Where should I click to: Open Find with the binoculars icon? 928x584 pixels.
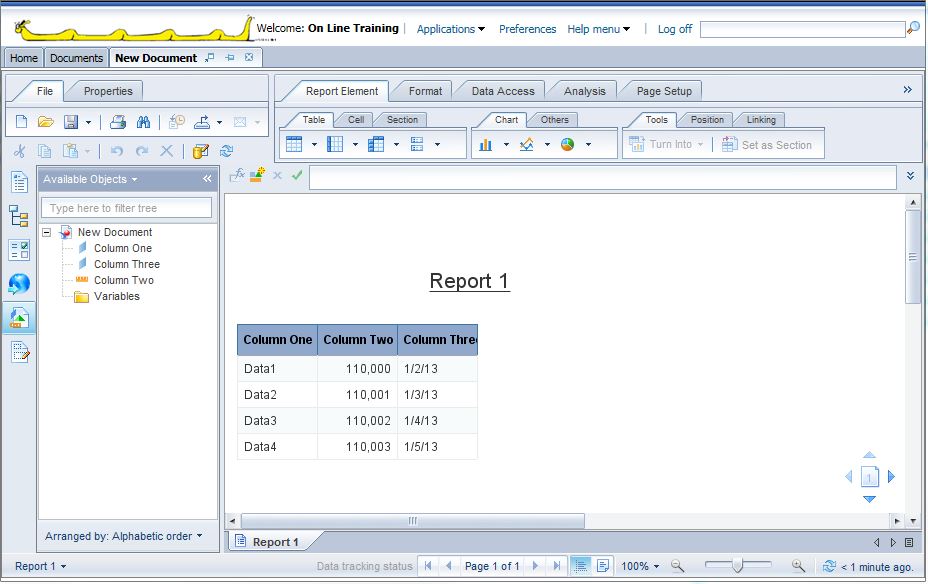[143, 122]
